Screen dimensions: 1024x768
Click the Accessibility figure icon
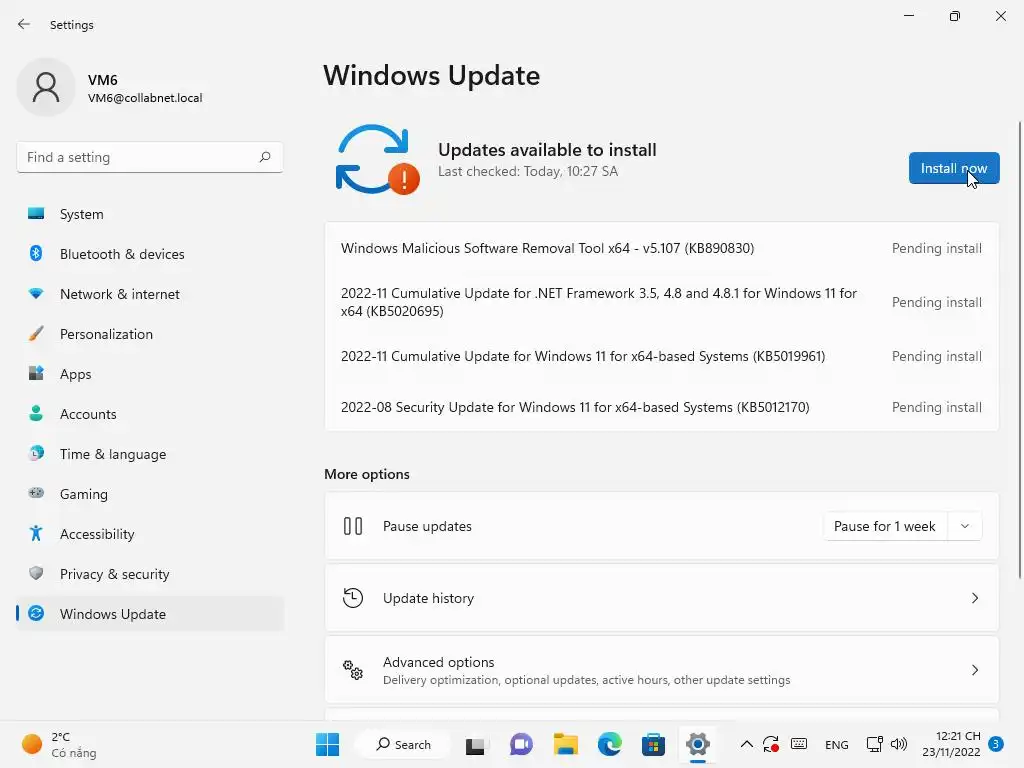(36, 534)
